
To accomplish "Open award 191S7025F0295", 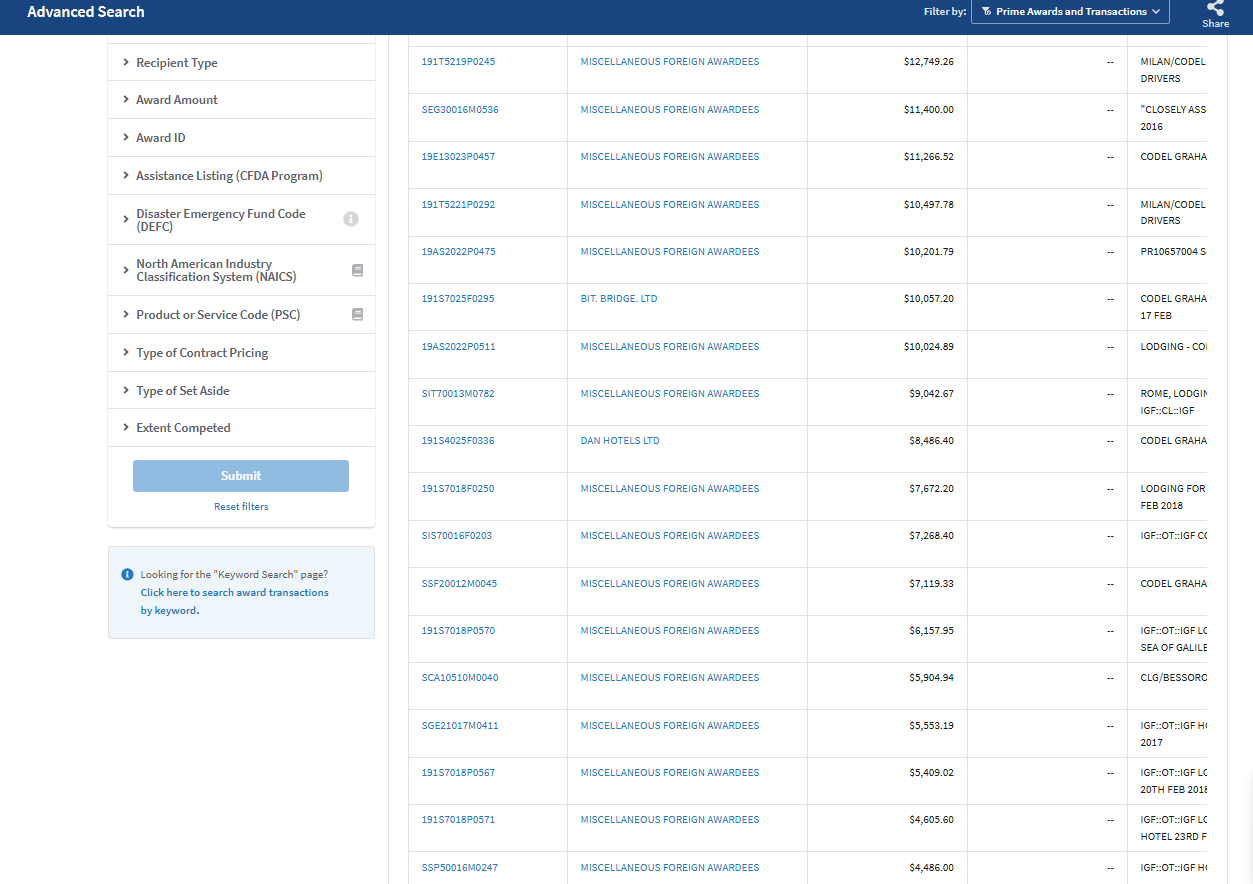I will pos(458,299).
